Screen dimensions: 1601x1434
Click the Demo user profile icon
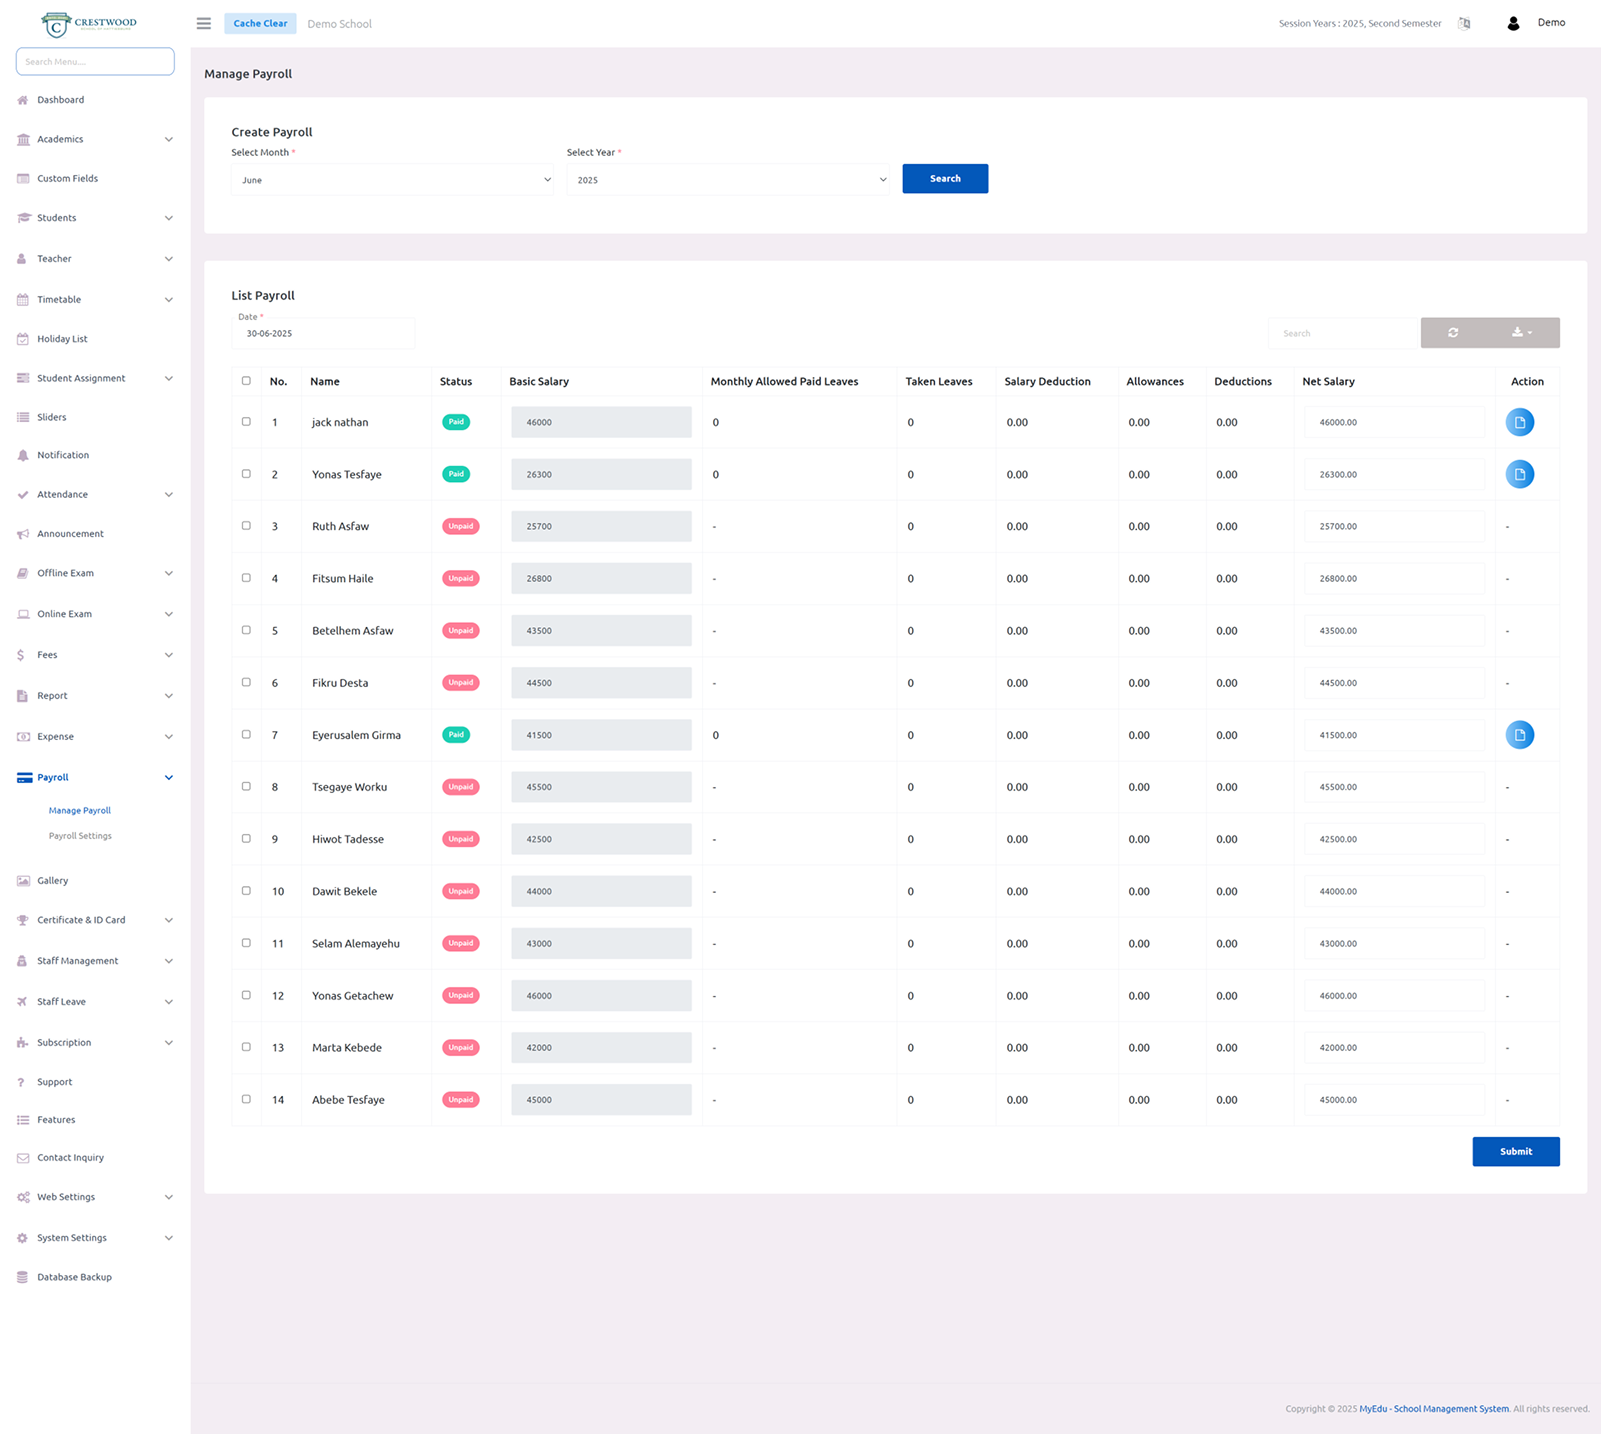1513,23
